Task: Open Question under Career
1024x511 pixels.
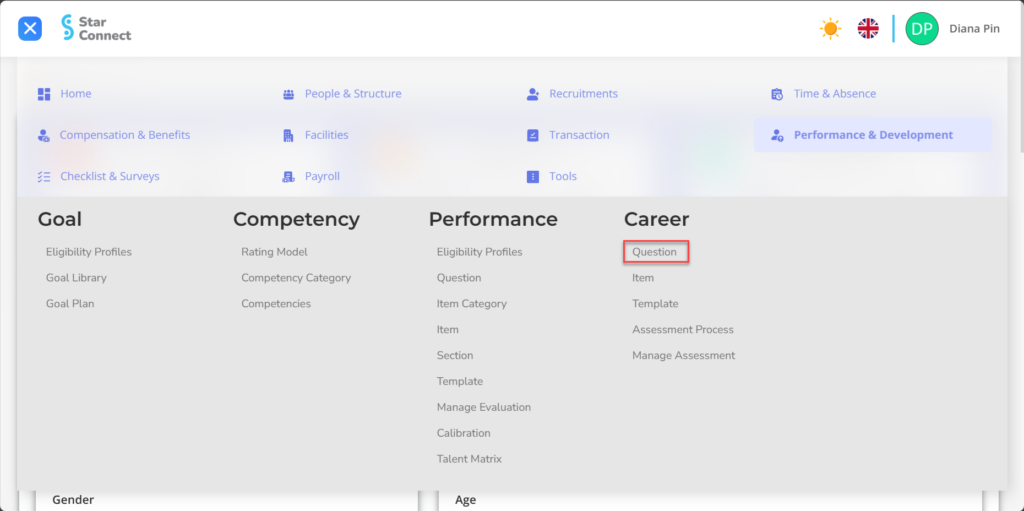Action: [x=655, y=252]
